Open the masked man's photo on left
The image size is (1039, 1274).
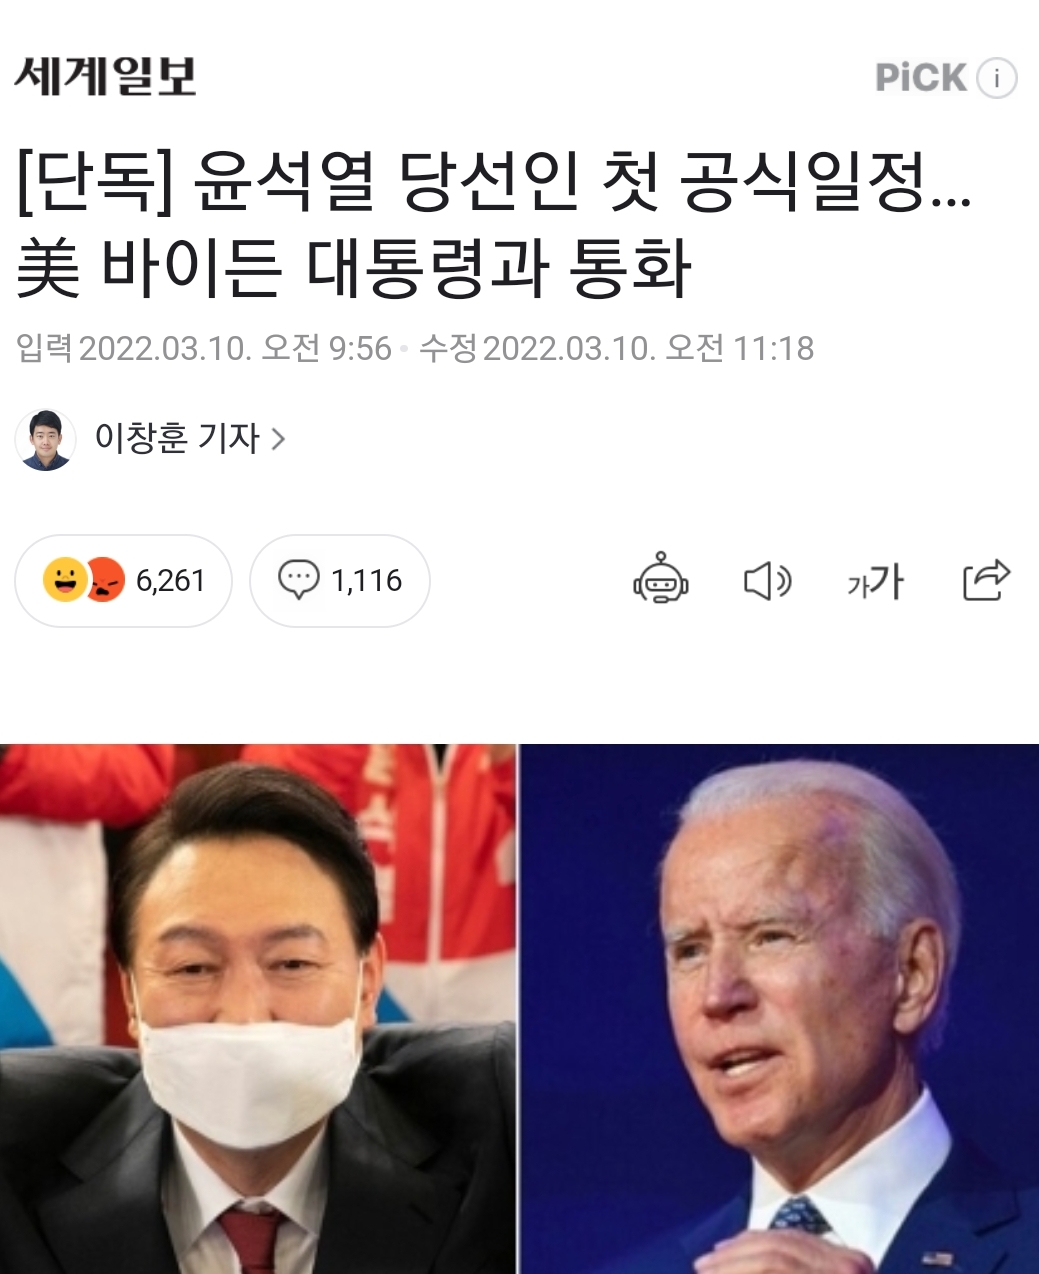point(257,1008)
